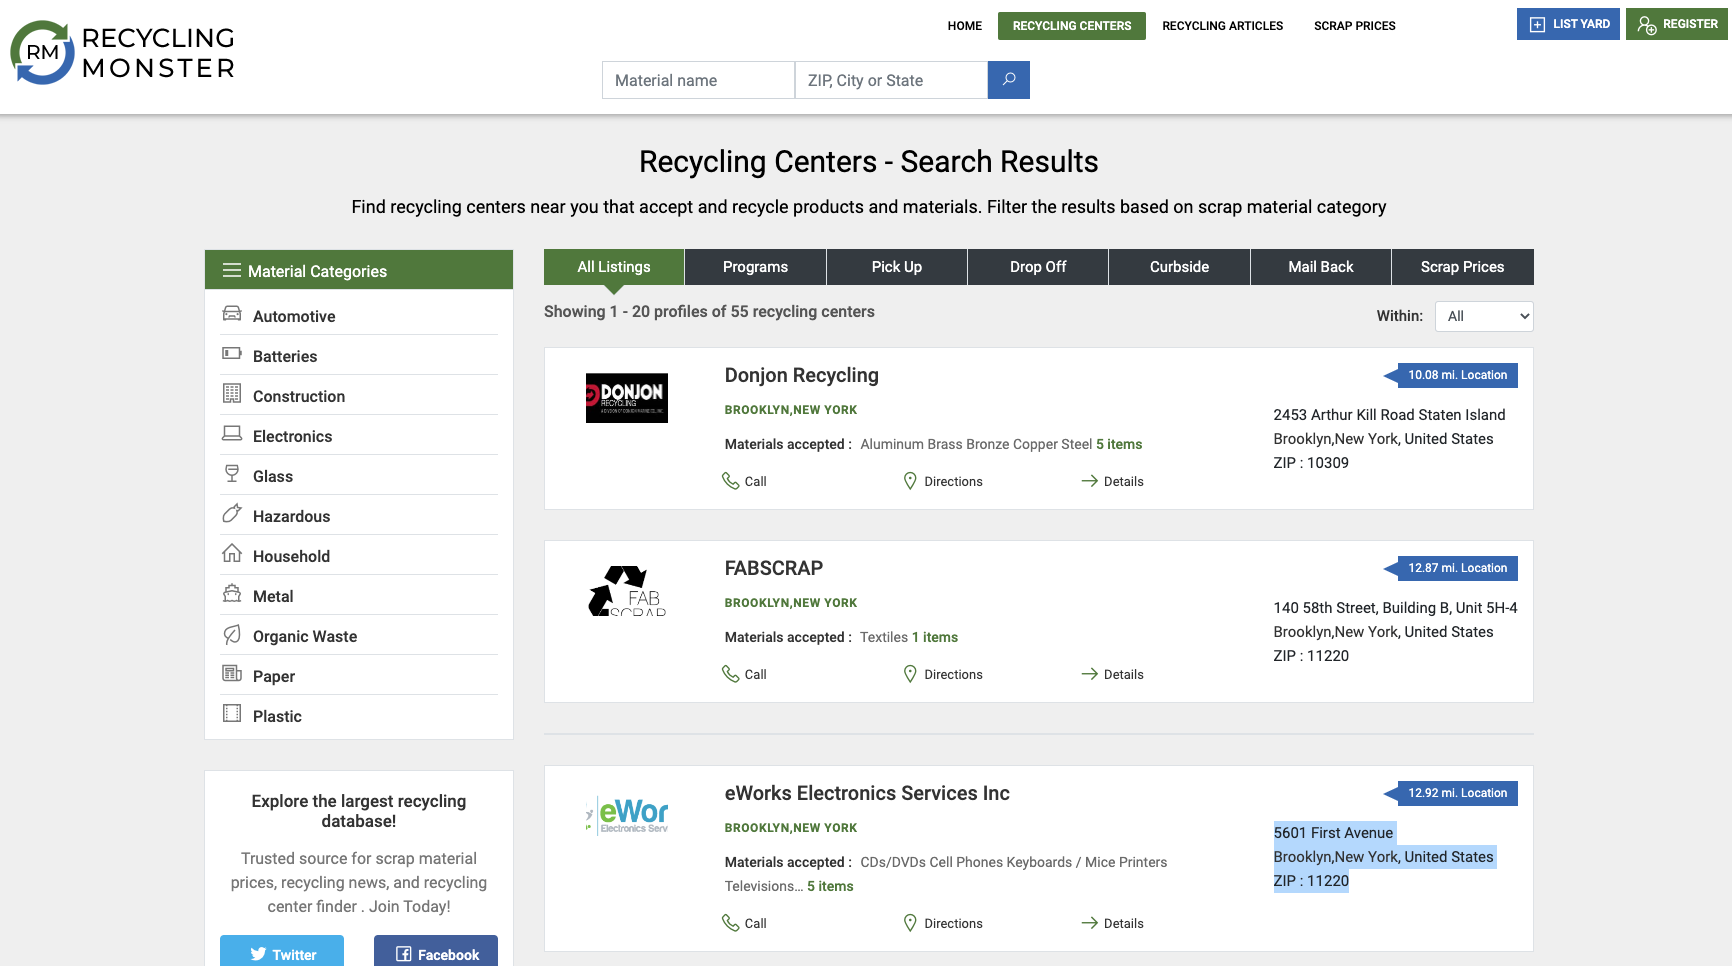Screen dimensions: 1732x966
Task: Open eWorks Electronics Services Inc link
Action: [x=867, y=793]
